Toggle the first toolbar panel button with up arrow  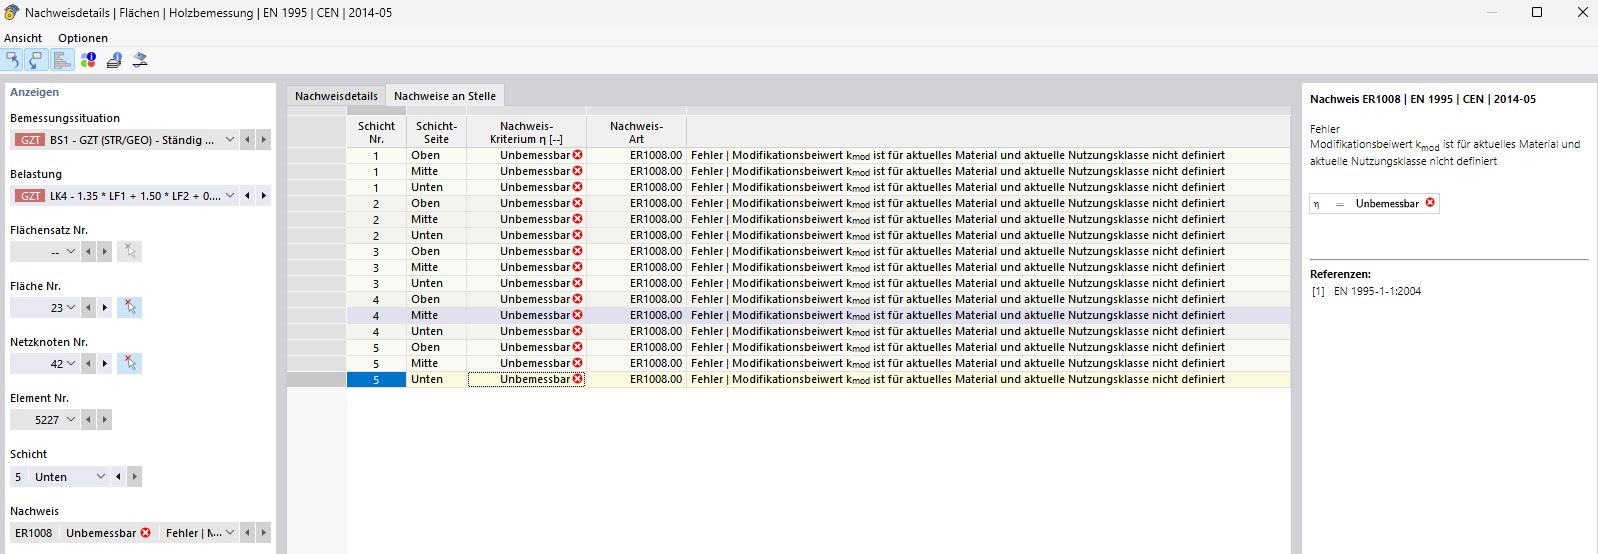click(12, 60)
